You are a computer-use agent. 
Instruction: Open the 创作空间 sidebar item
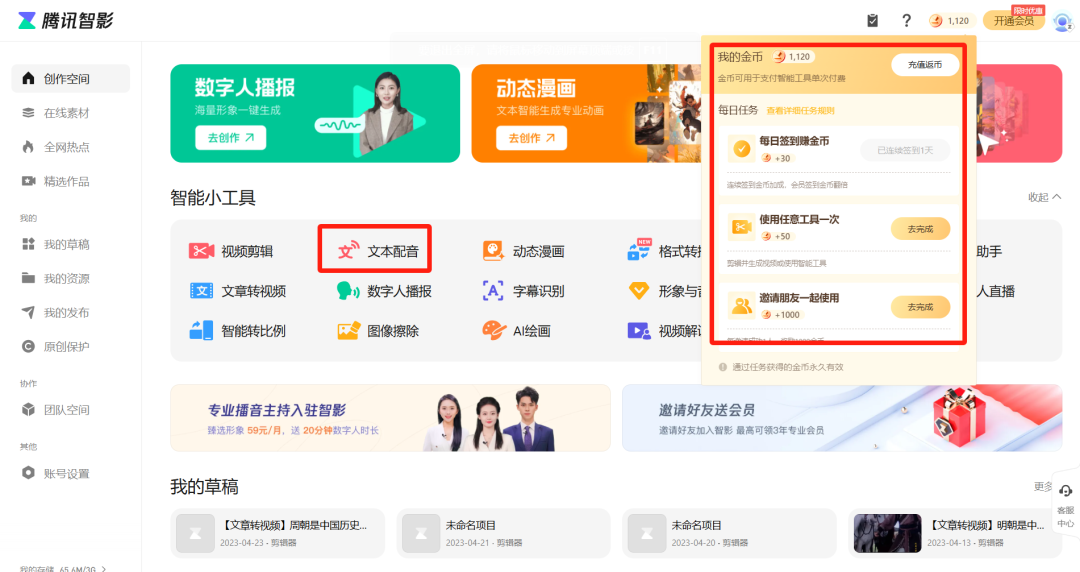point(70,79)
